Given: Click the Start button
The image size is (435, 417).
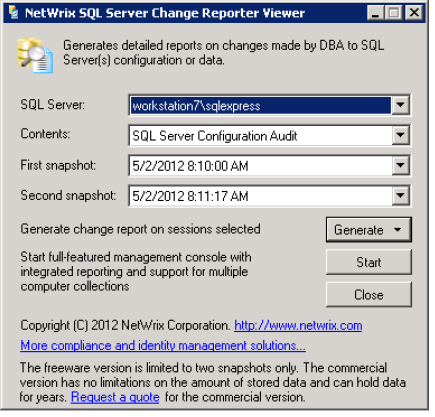Looking at the screenshot, I should pos(369,262).
